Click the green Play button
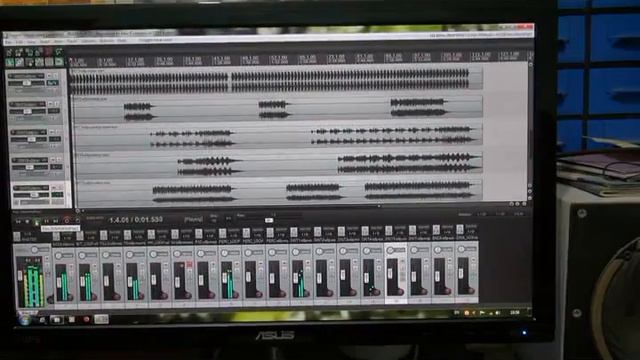This screenshot has height=360, width=640. point(37,222)
